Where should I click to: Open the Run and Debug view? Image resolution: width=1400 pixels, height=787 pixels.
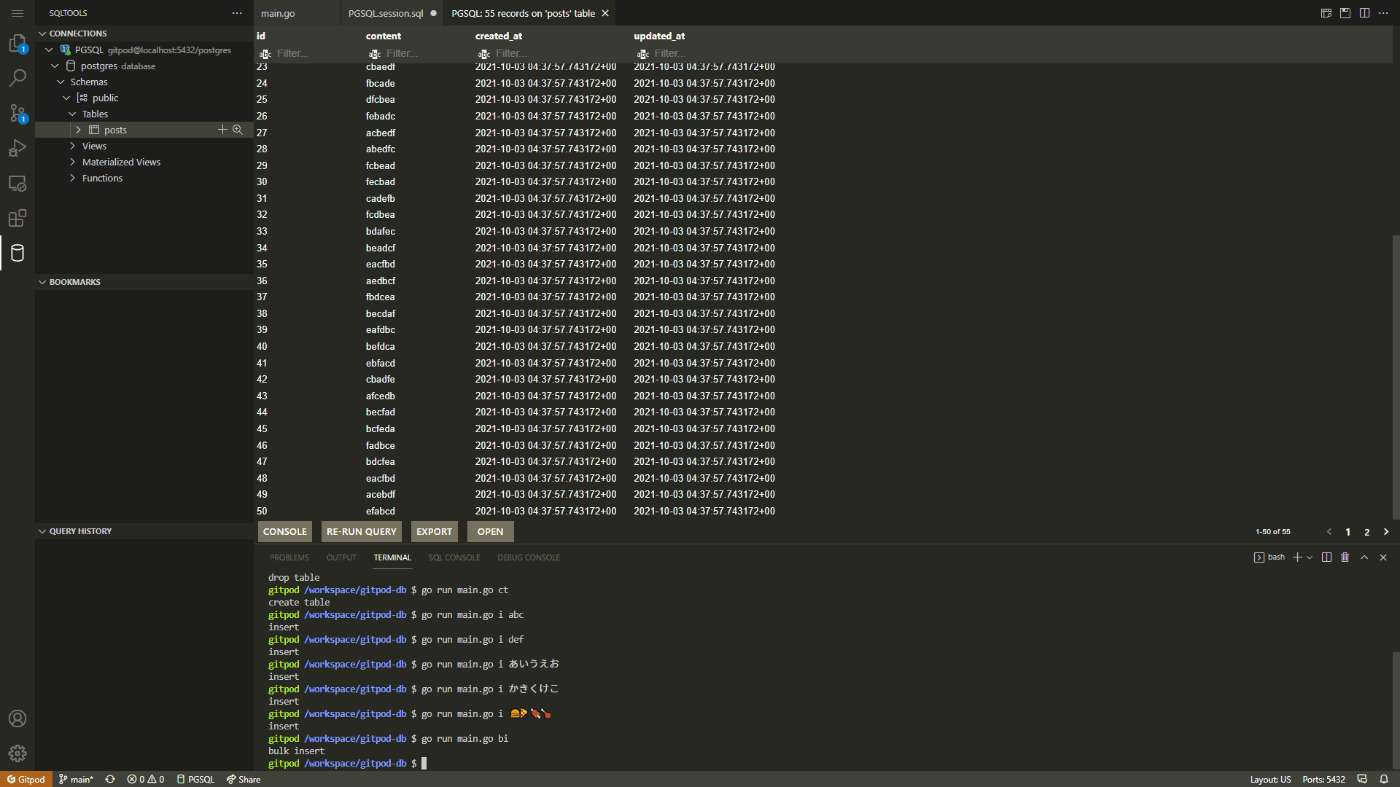click(x=17, y=148)
